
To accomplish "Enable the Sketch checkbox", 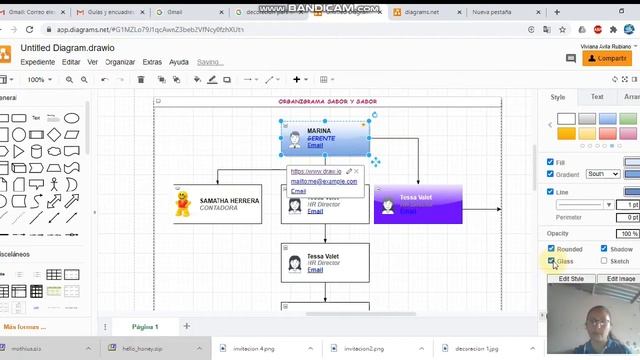I will [604, 260].
